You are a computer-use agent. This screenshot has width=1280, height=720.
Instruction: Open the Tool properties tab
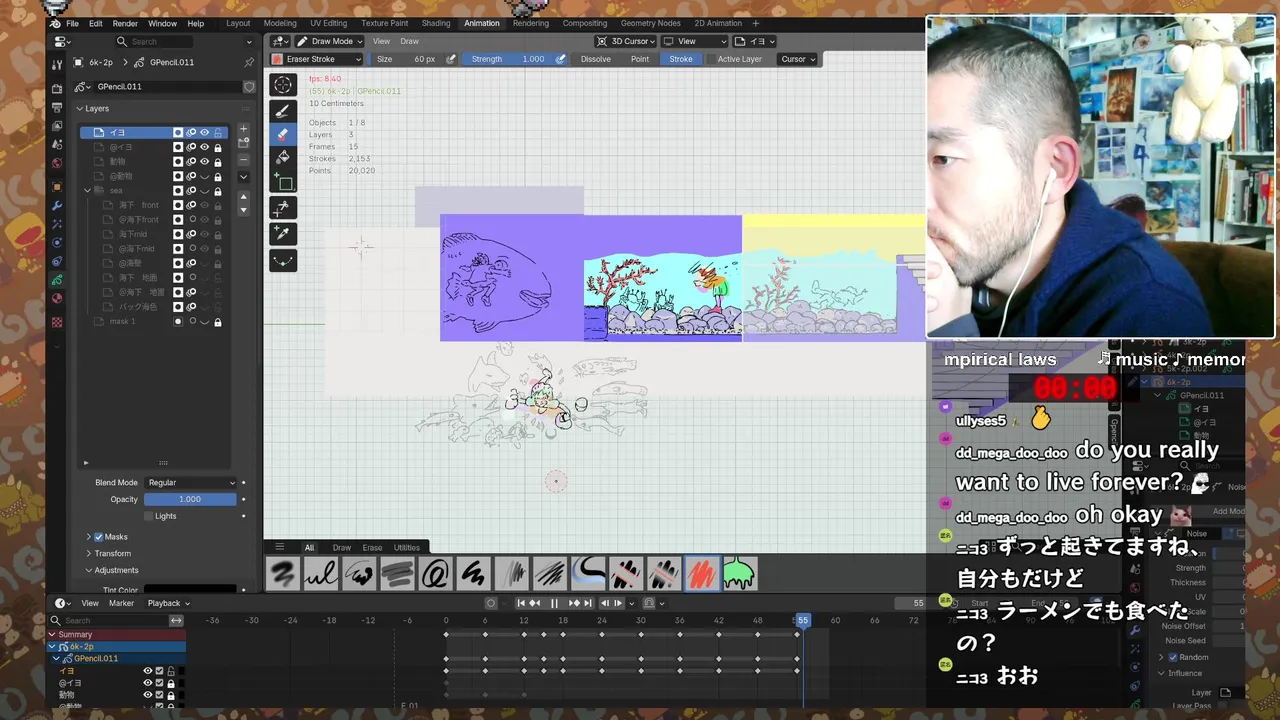57,63
